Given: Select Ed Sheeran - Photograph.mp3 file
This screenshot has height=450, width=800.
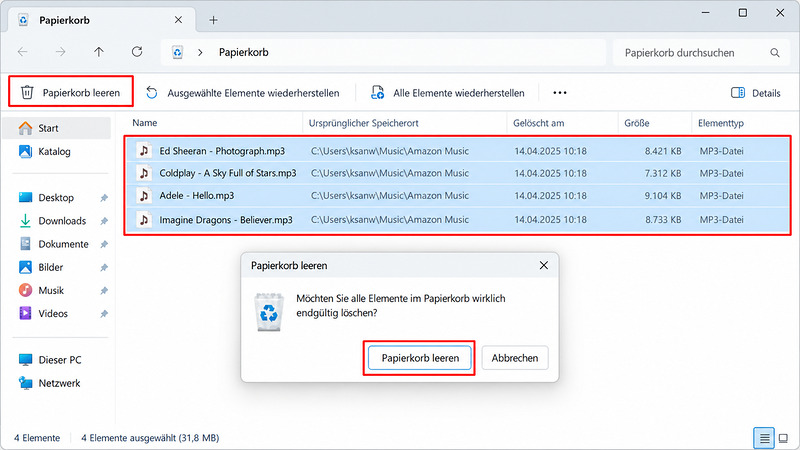Looking at the screenshot, I should pyautogui.click(x=458, y=151).
